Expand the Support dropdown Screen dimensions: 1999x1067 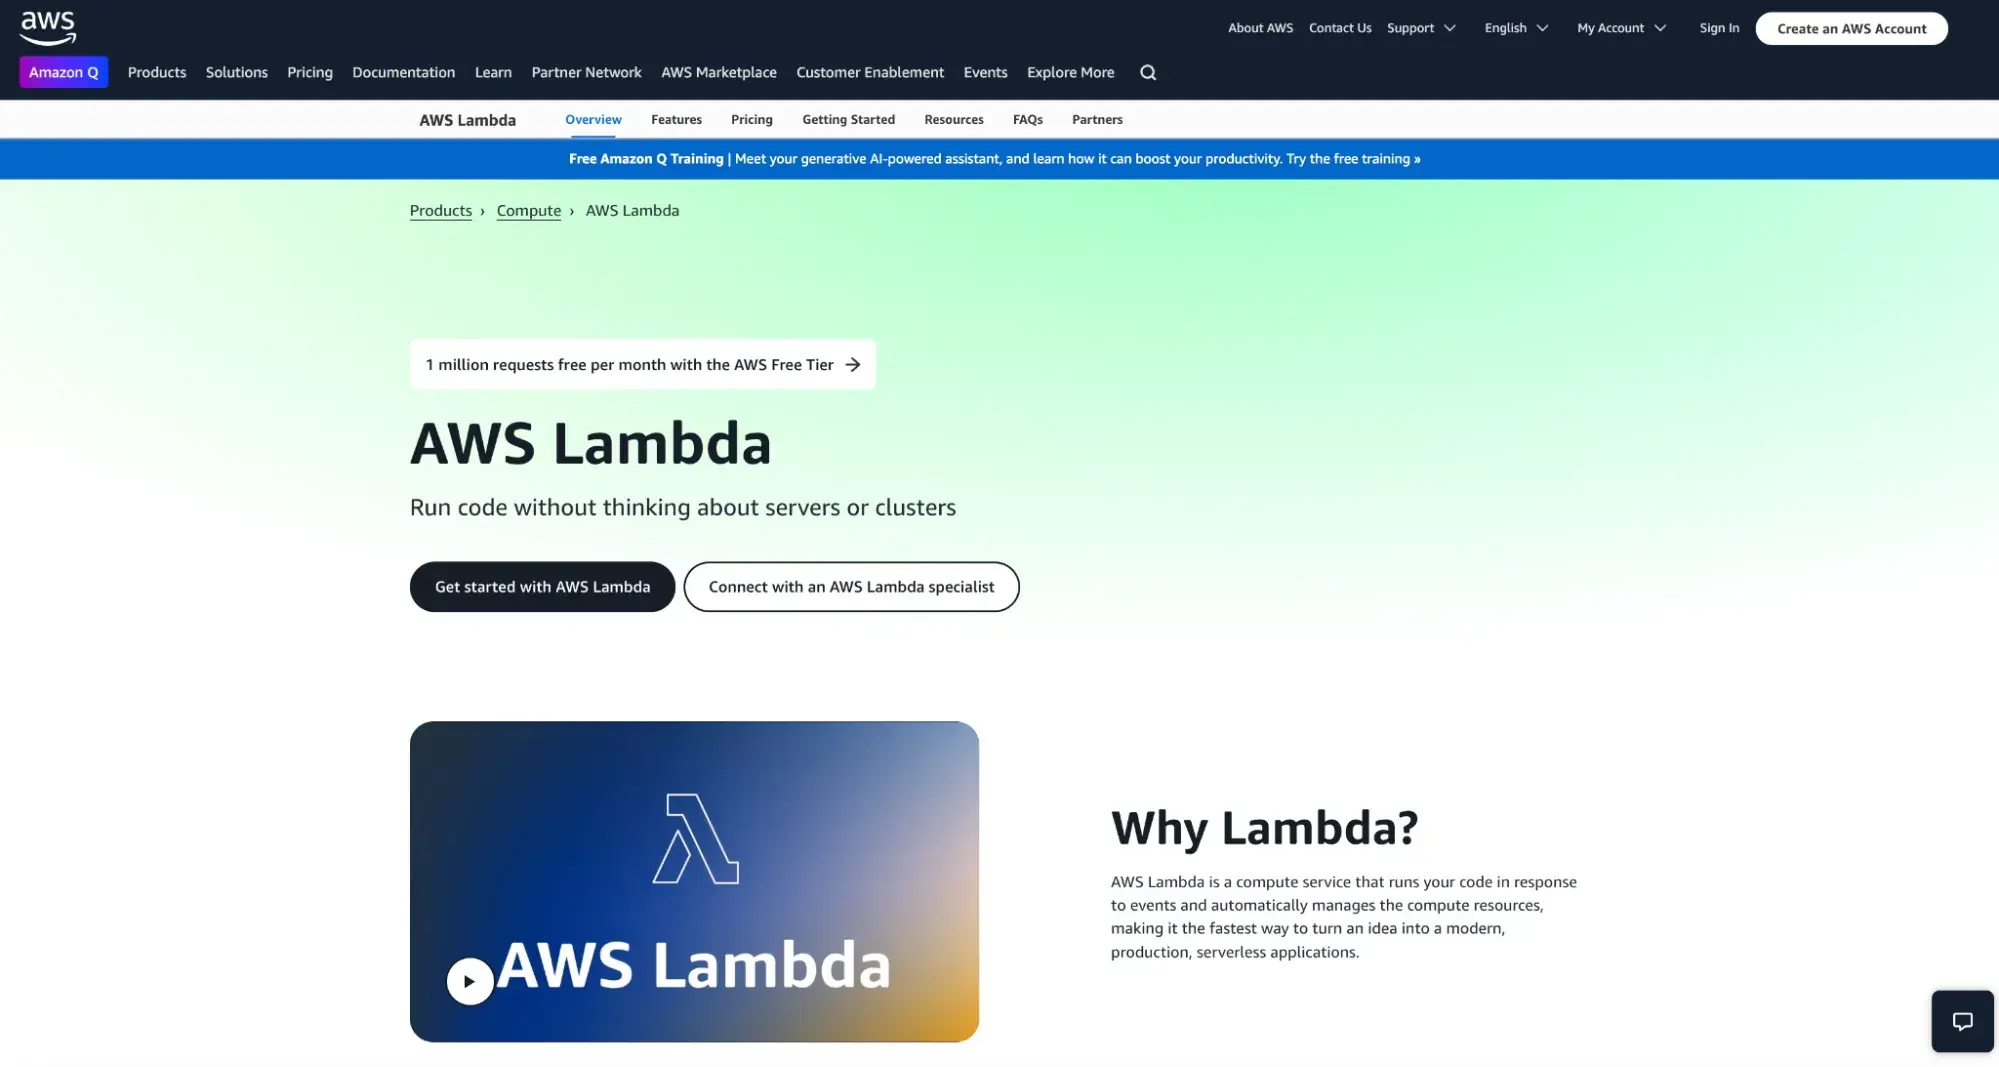click(1421, 28)
